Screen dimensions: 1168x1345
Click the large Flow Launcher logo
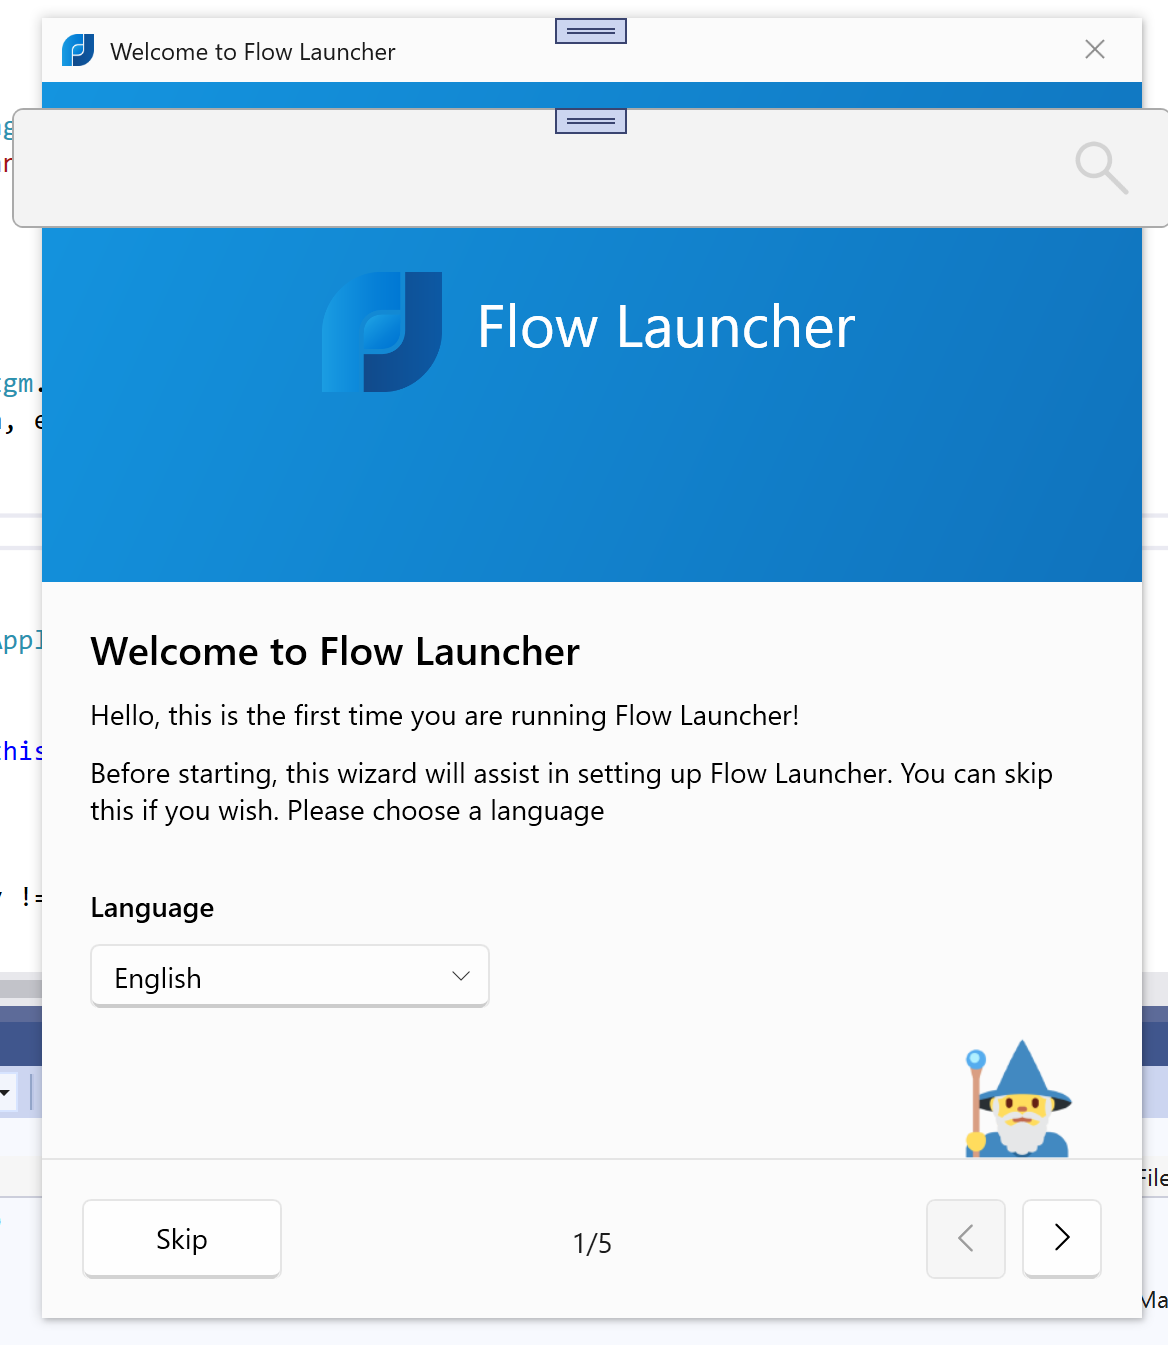[x=382, y=331]
